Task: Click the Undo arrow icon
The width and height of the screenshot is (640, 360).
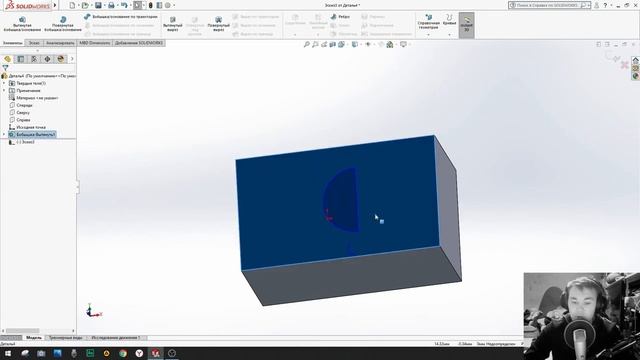Action: pyautogui.click(x=124, y=5)
